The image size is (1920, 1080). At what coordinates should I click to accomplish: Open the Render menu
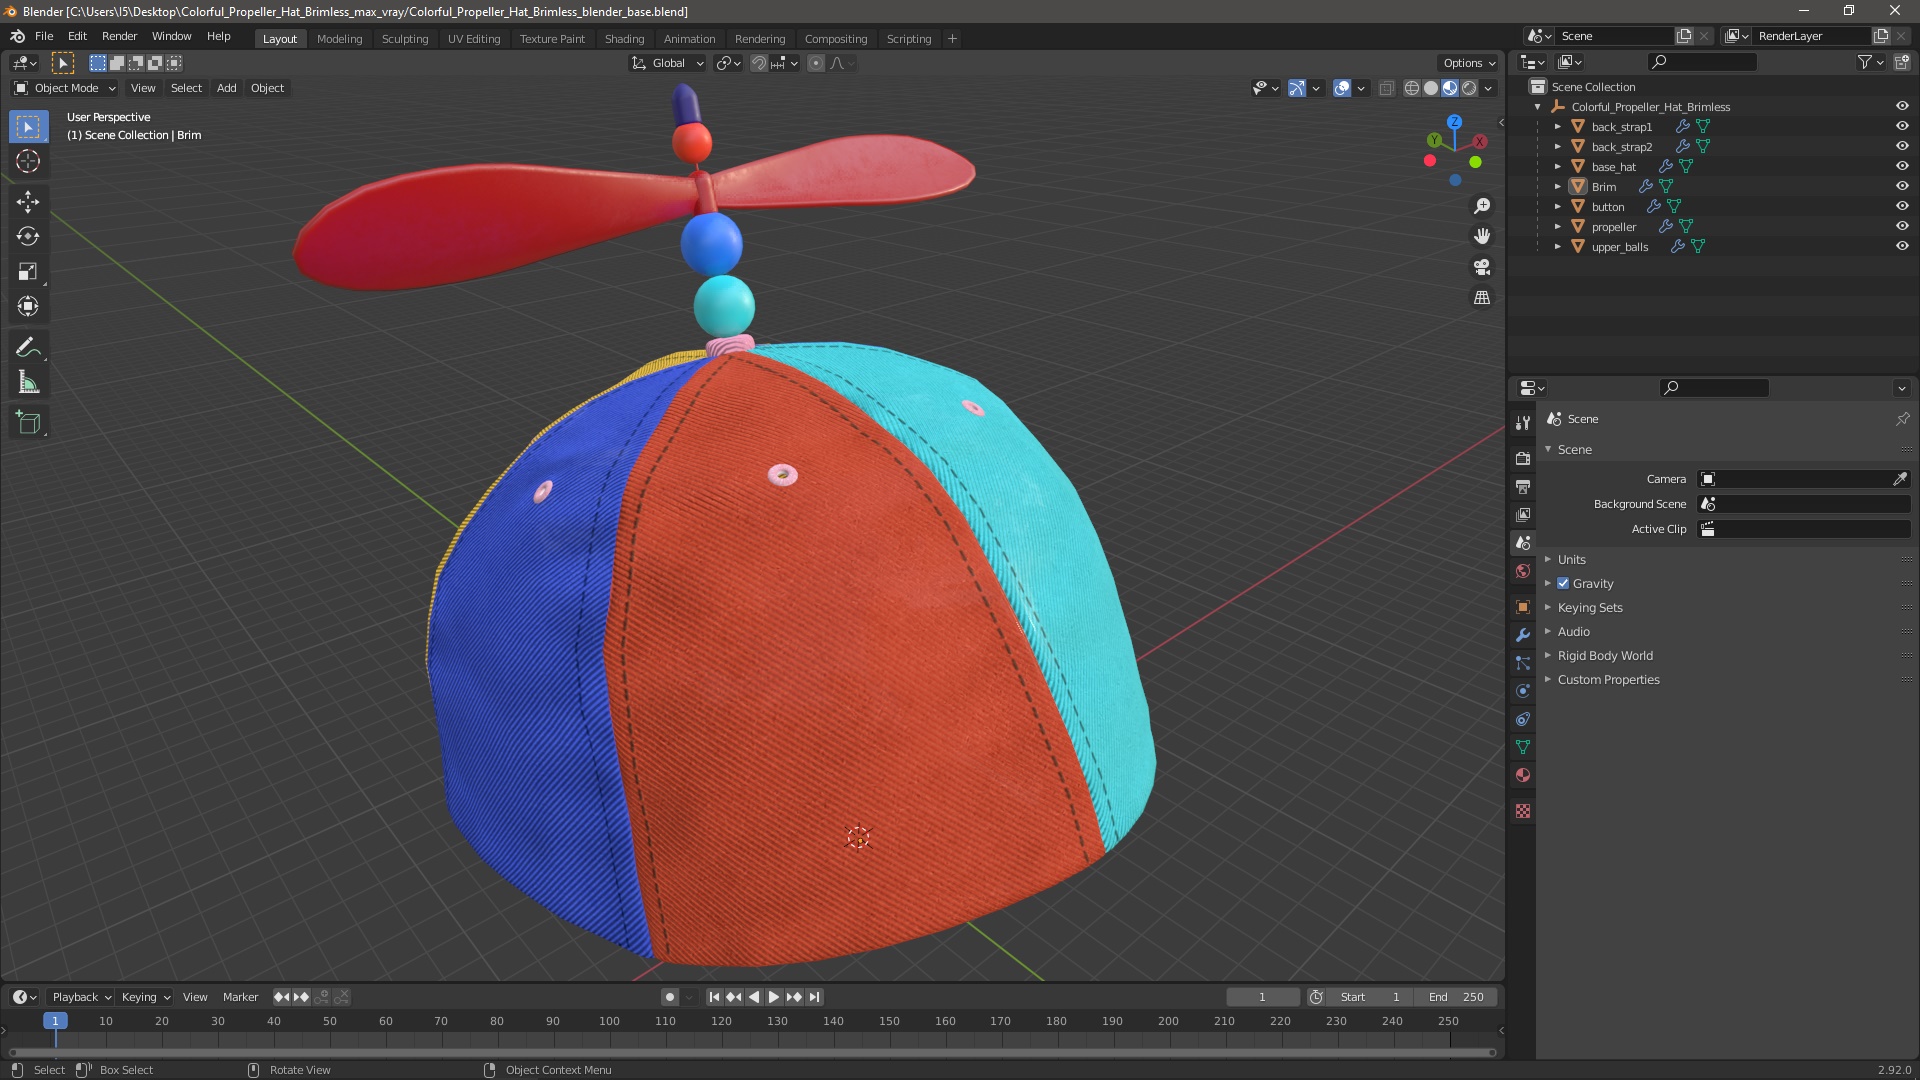pyautogui.click(x=119, y=36)
